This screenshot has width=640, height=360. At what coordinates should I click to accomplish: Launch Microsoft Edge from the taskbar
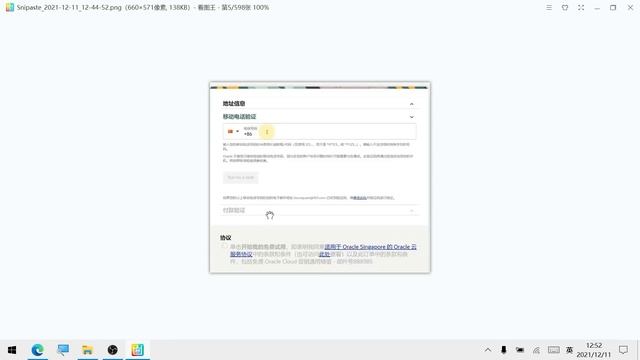(38, 350)
